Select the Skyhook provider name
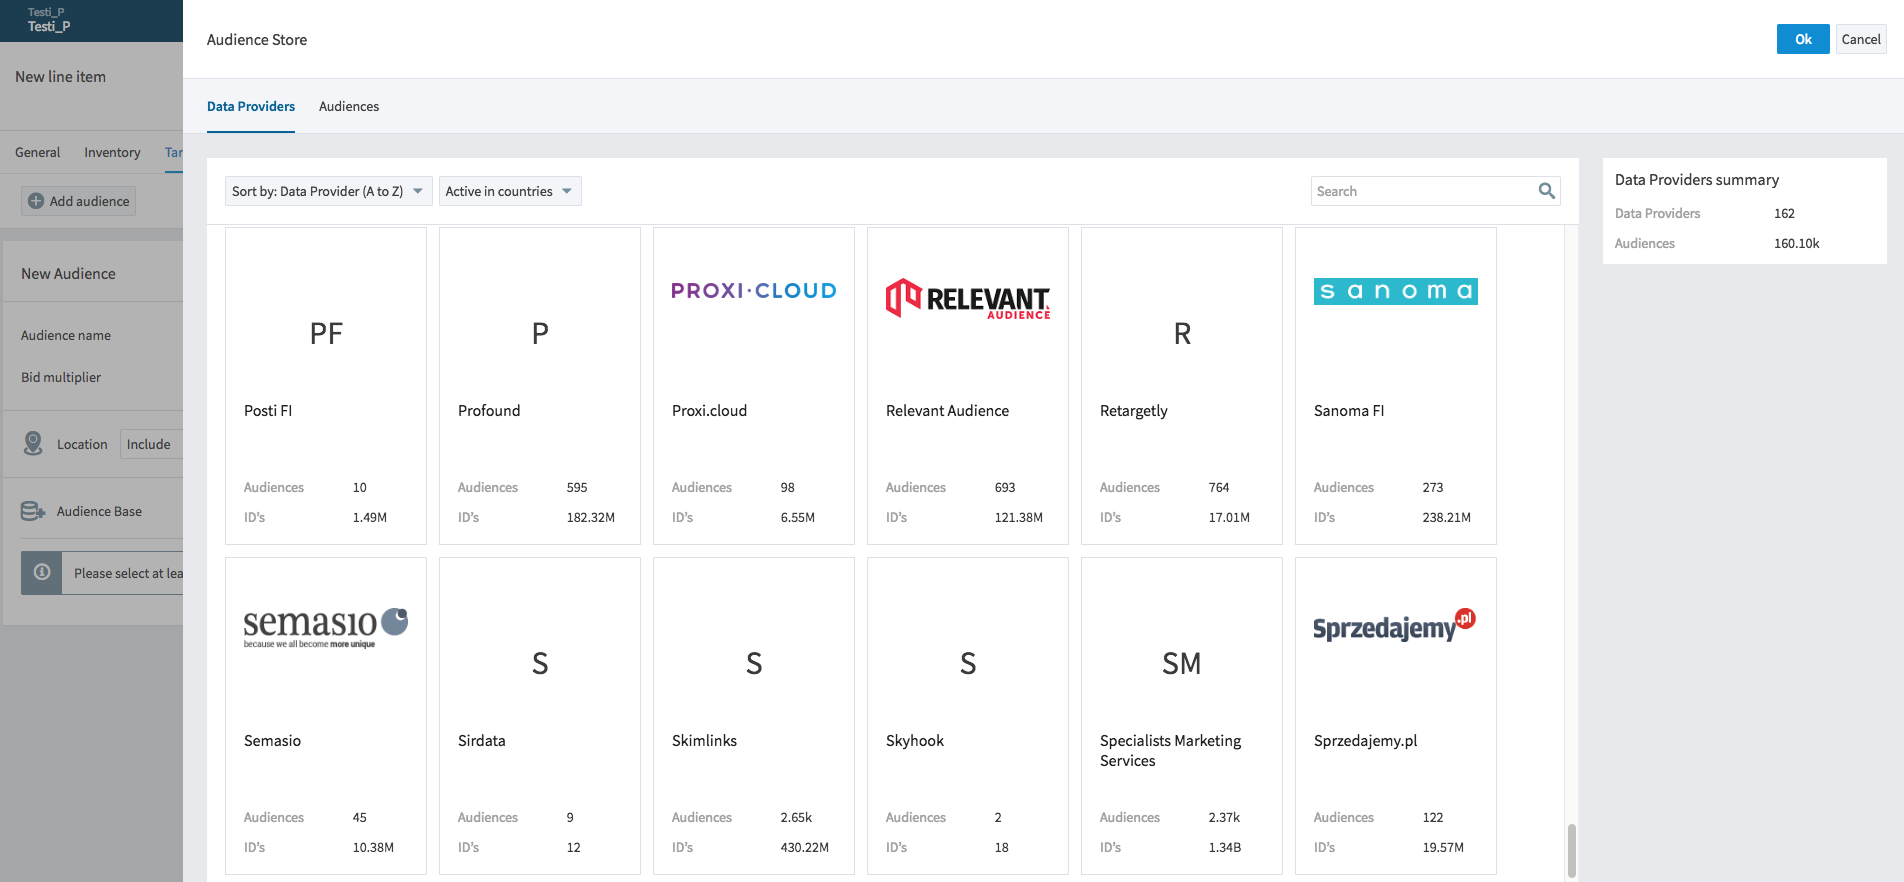 tap(915, 741)
